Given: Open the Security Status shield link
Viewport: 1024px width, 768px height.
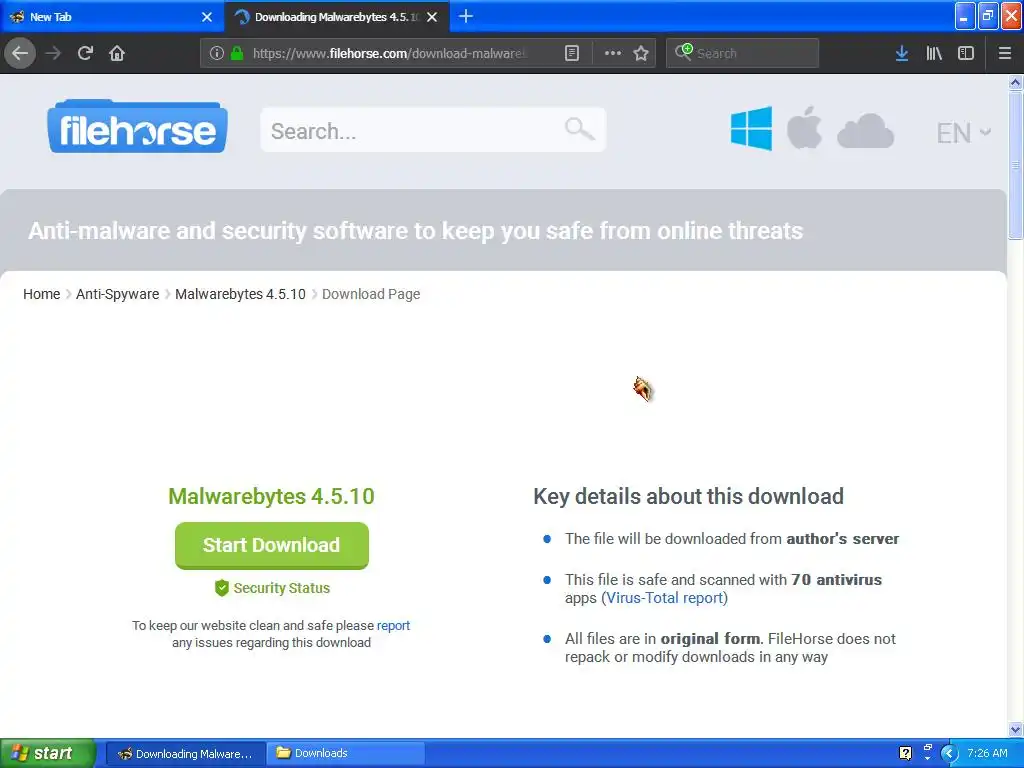Looking at the screenshot, I should (272, 588).
